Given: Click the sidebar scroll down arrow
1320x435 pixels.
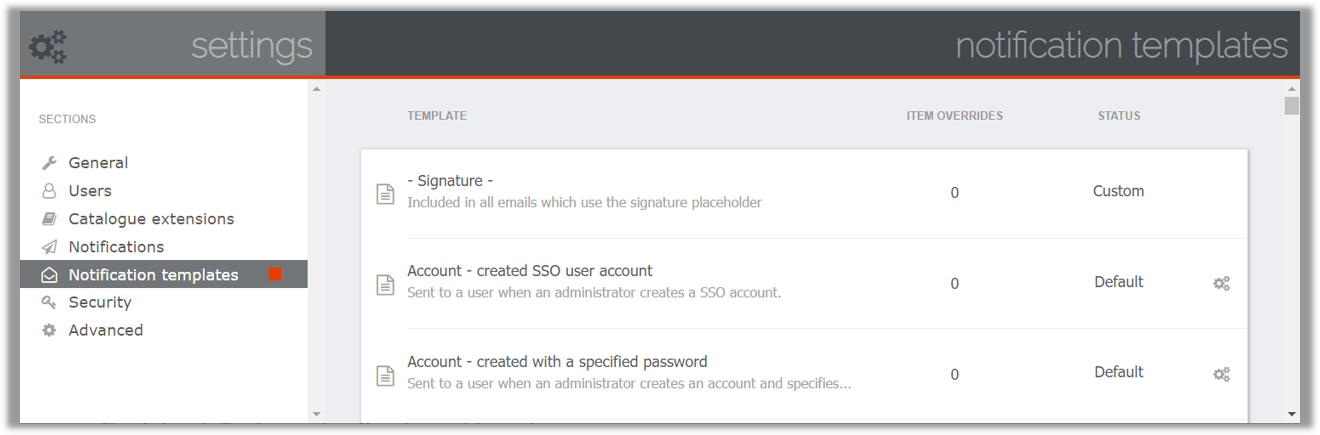Looking at the screenshot, I should tap(317, 413).
